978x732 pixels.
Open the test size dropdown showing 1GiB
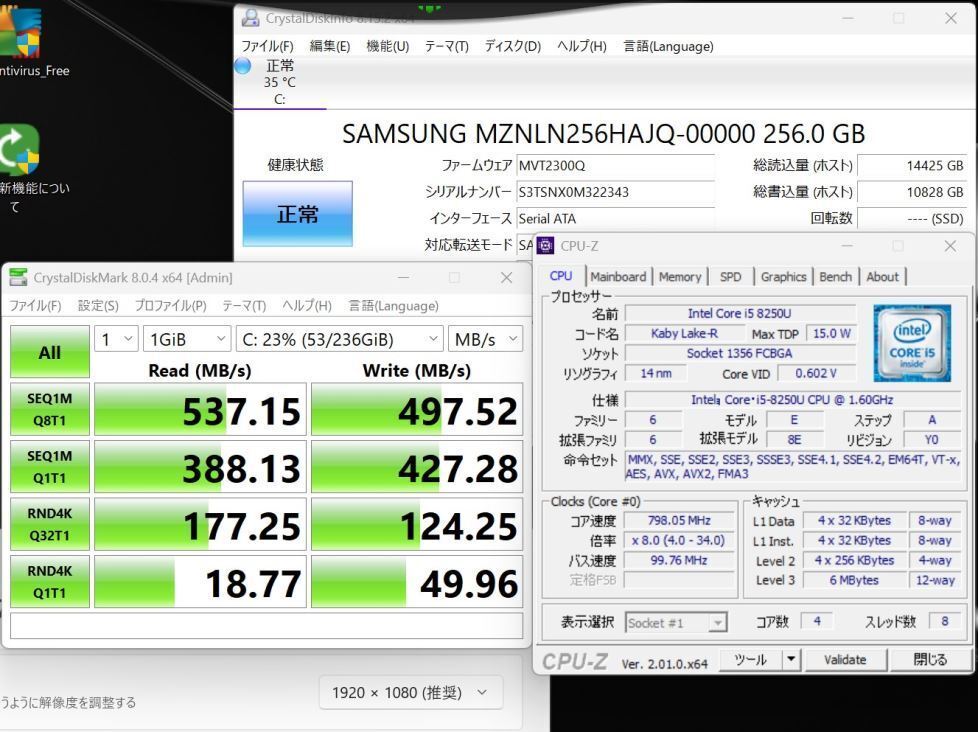click(x=186, y=339)
